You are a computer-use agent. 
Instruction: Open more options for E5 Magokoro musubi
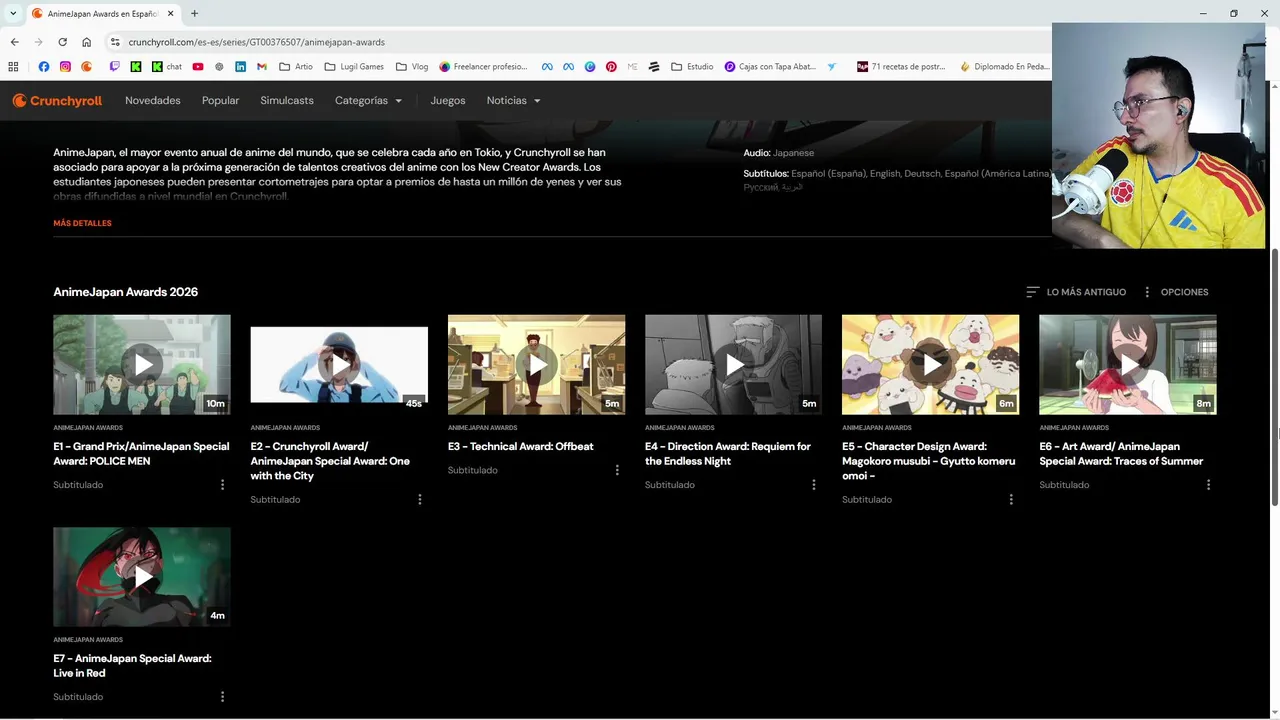coord(1010,499)
